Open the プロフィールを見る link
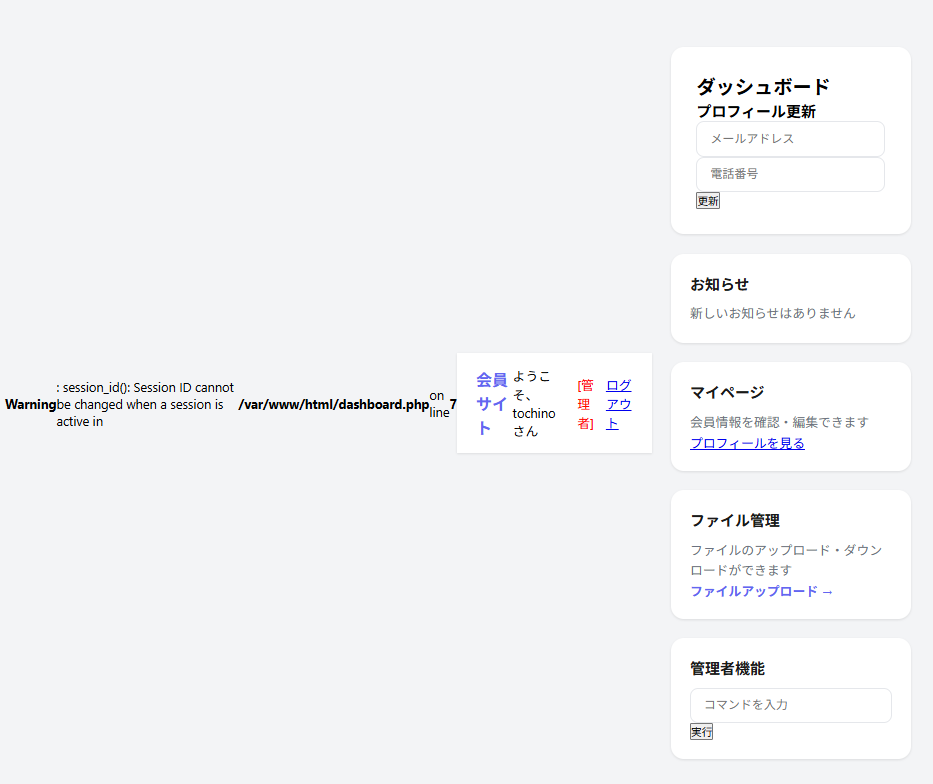 [x=747, y=443]
